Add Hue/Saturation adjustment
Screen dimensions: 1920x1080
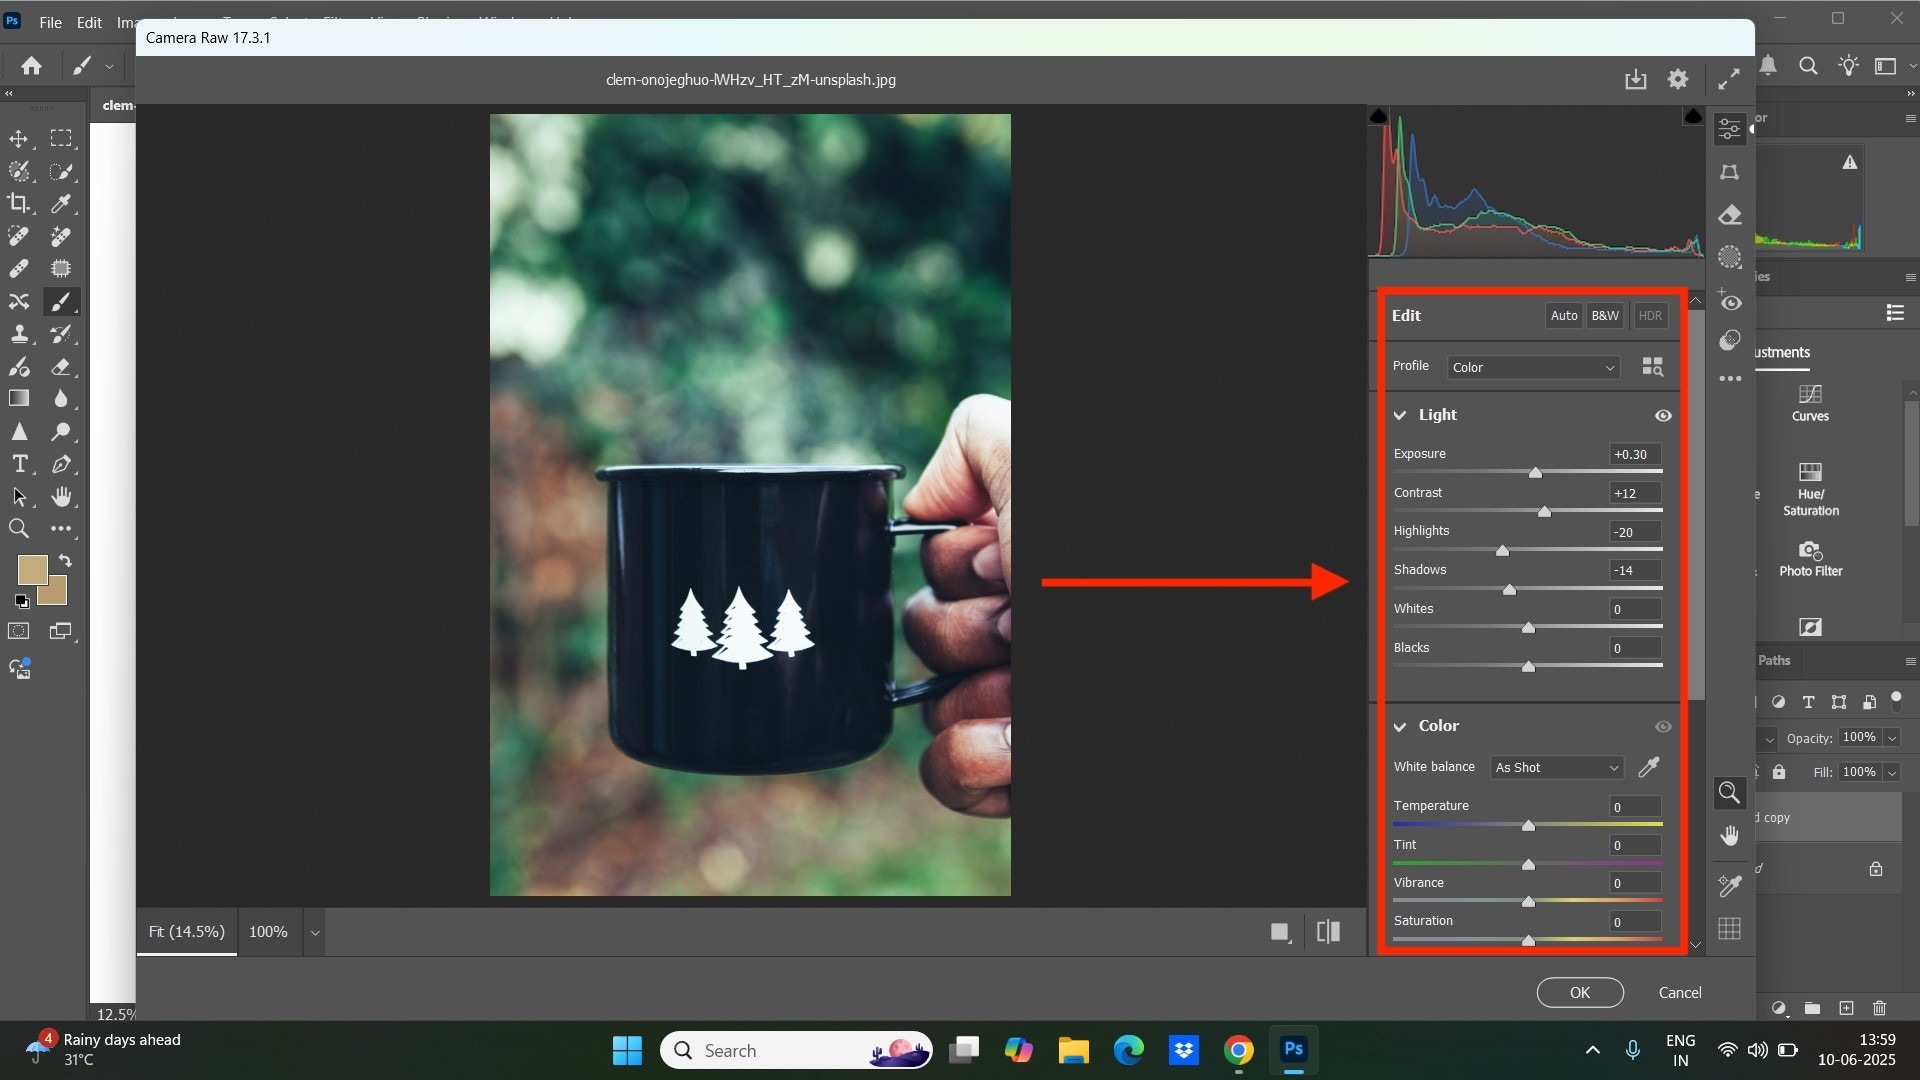point(1810,489)
